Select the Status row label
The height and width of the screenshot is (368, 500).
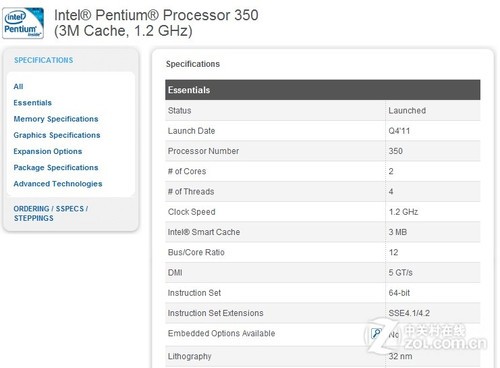click(180, 111)
